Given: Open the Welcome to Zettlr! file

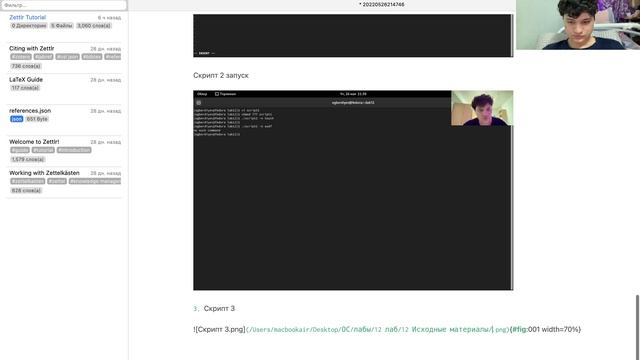Looking at the screenshot, I should 34,142.
